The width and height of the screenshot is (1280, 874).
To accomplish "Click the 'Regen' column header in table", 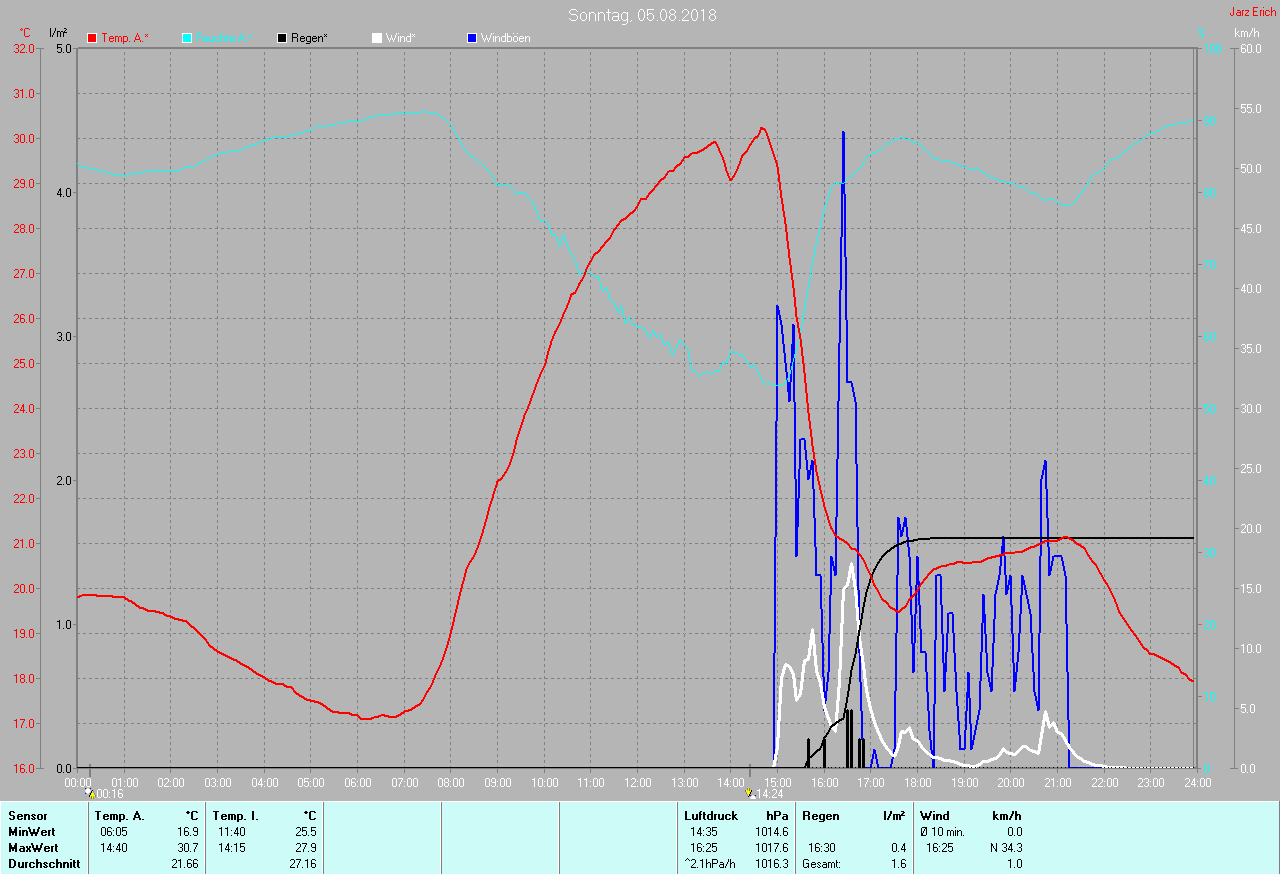I will tap(821, 816).
